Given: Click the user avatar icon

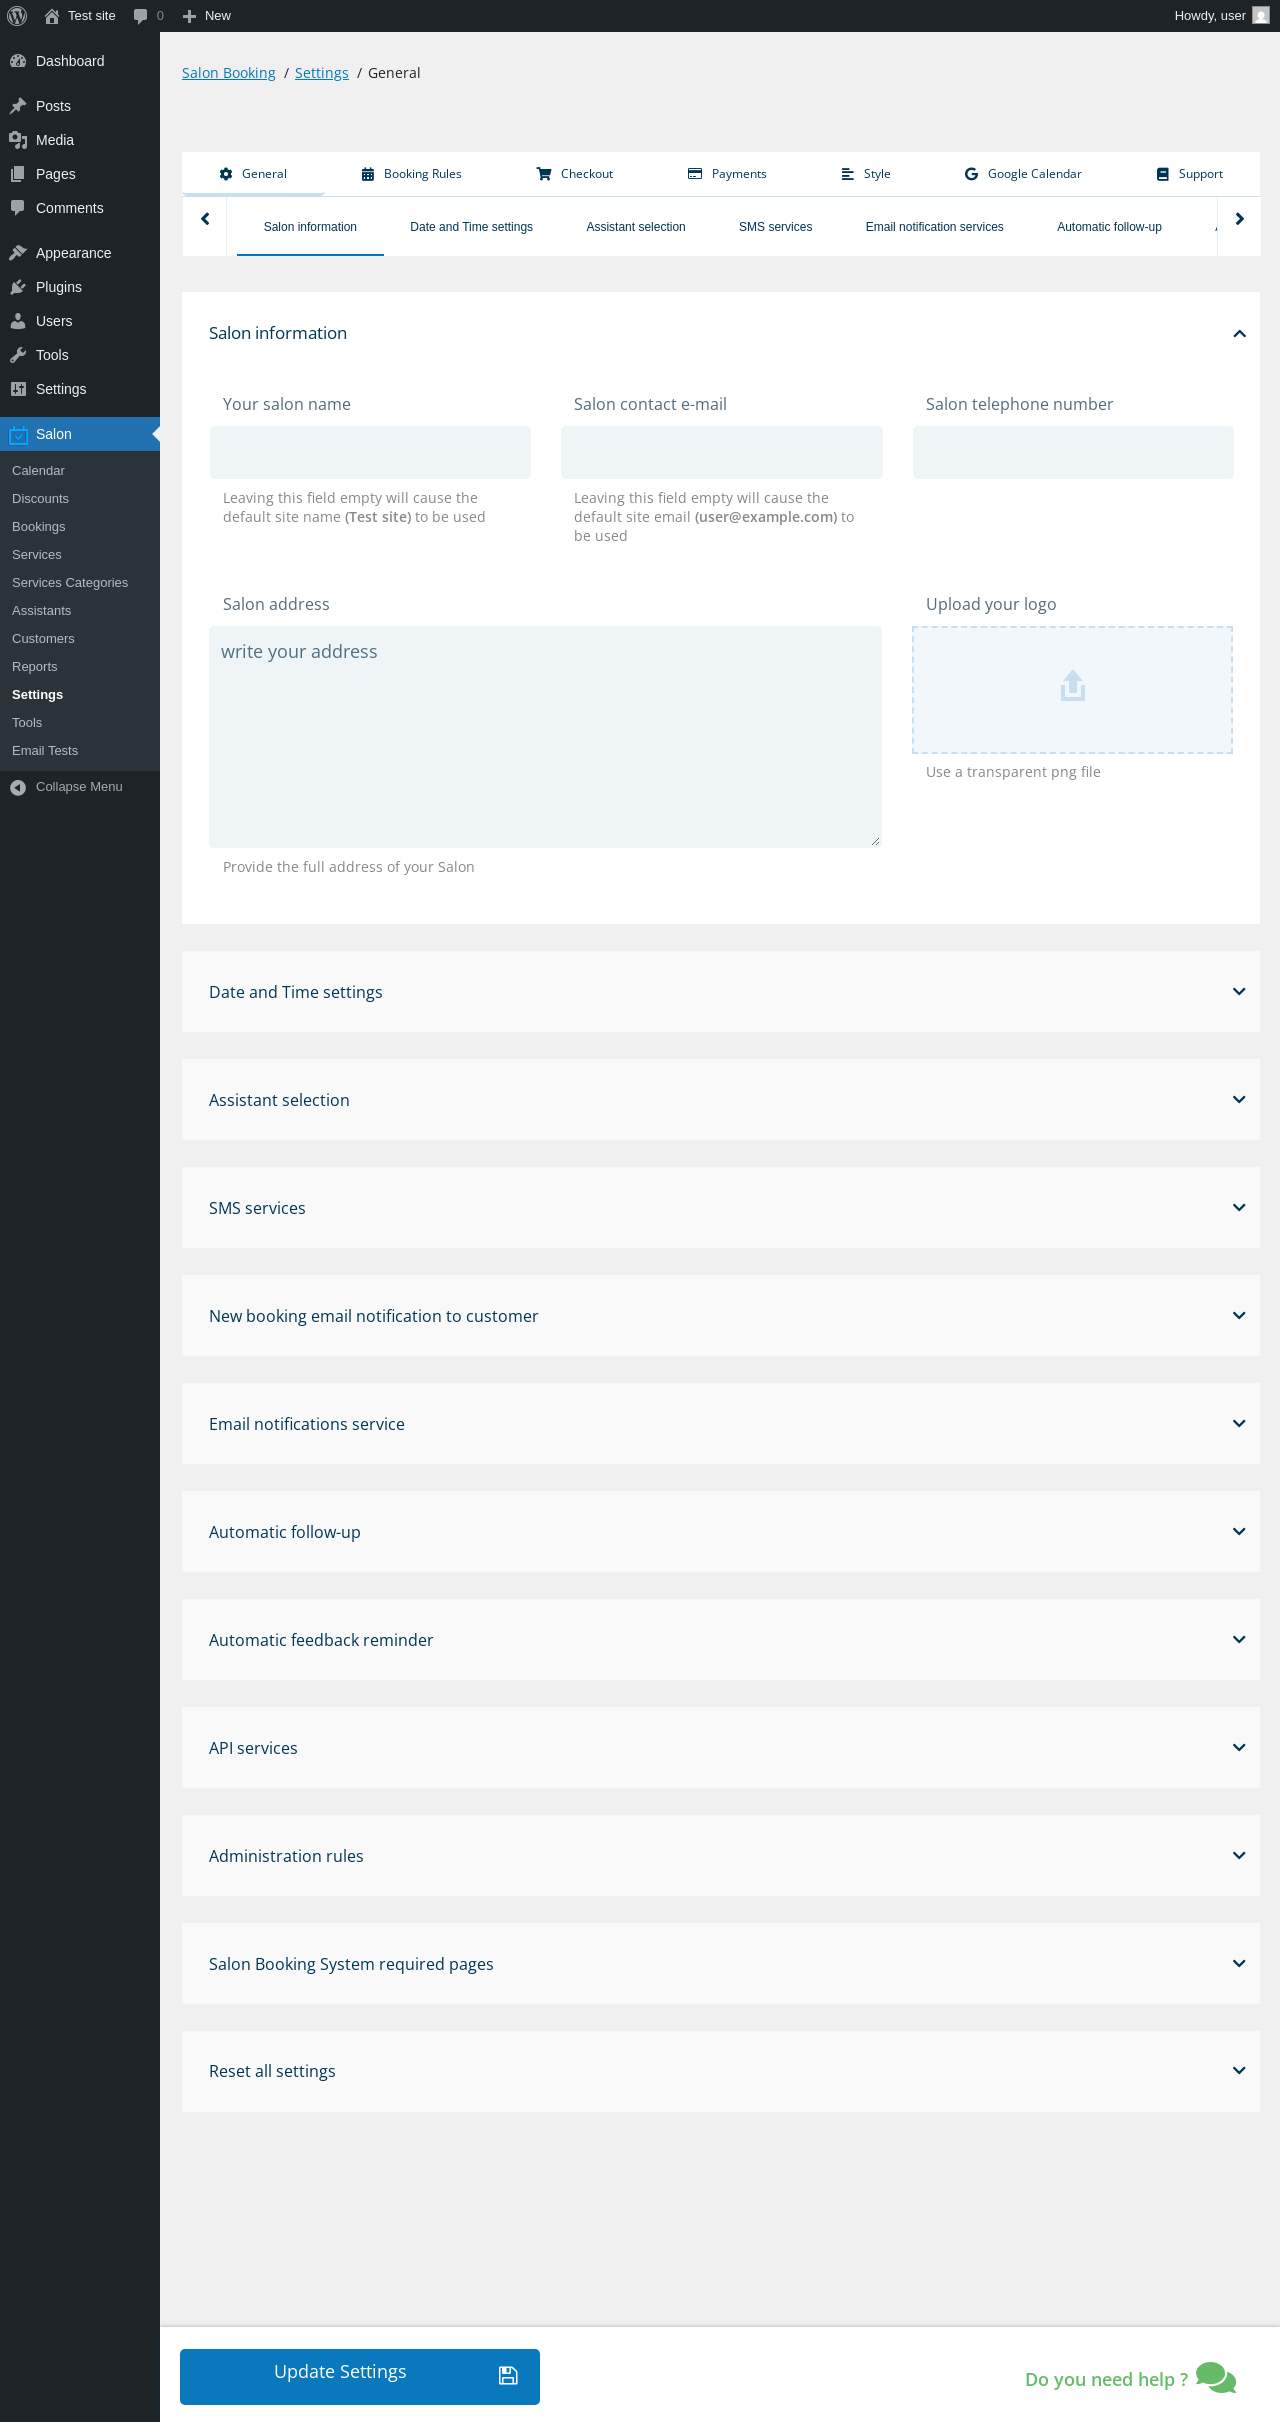Looking at the screenshot, I should coord(1261,16).
